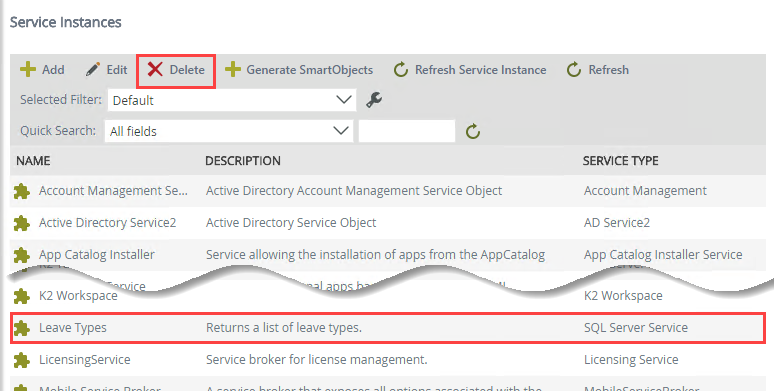Open filter configuration wrench icon
Screen dimensions: 774x391
pyautogui.click(x=374, y=100)
